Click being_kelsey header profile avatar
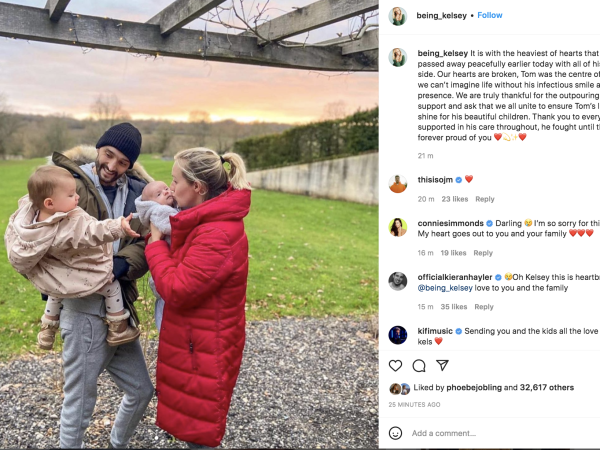This screenshot has width=600, height=450. [x=398, y=16]
